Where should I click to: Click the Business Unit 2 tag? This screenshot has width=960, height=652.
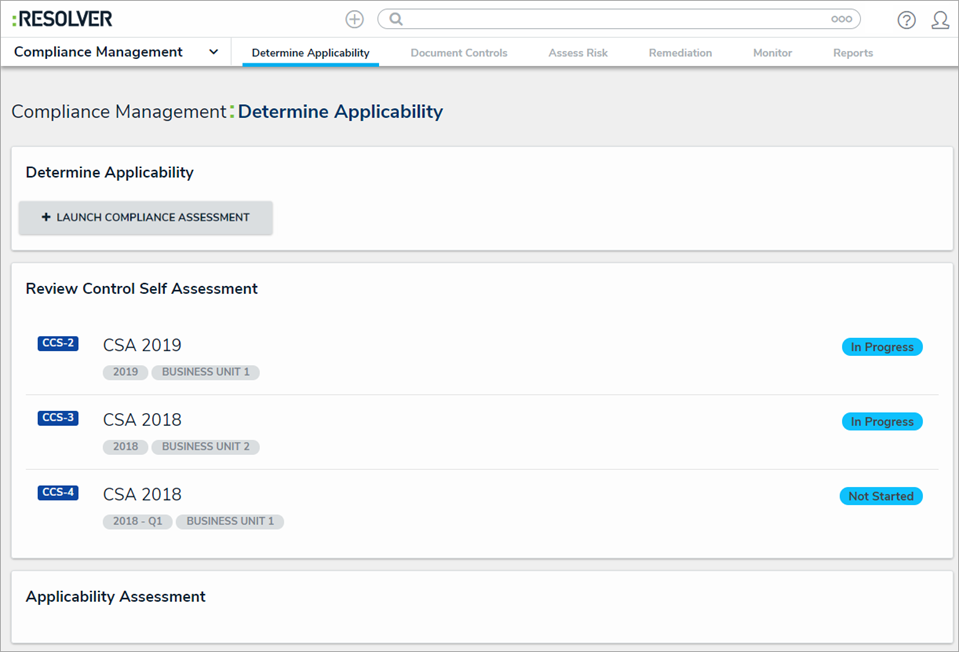tap(206, 447)
